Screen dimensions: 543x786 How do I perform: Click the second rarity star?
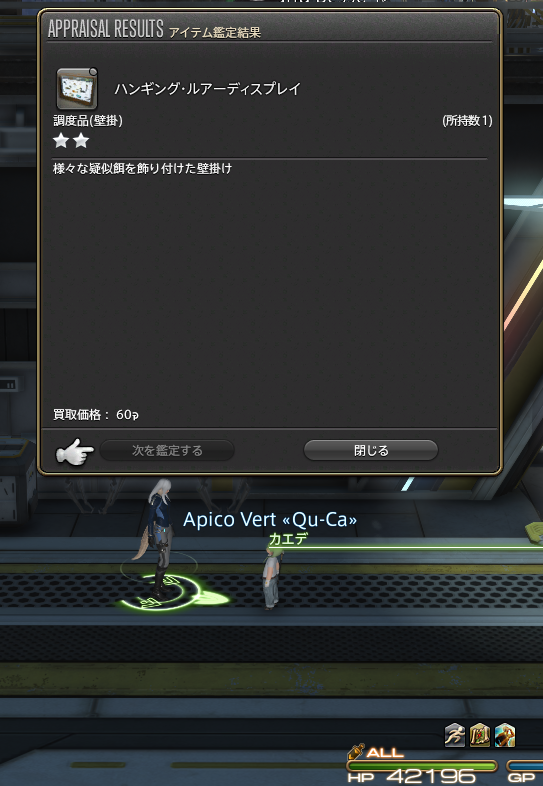pos(81,141)
